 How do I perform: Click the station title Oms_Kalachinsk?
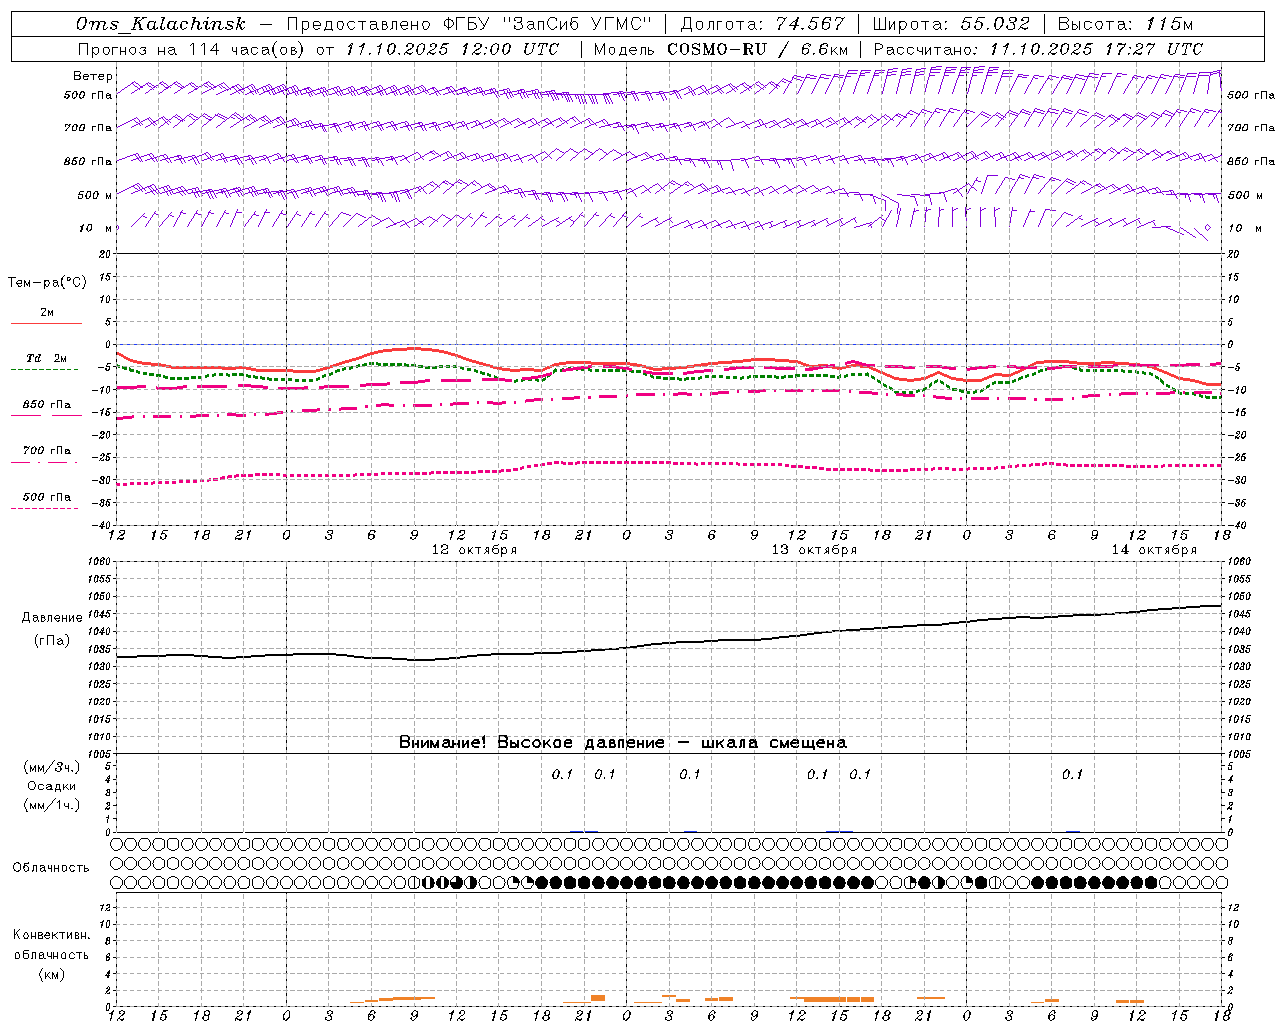pos(161,24)
